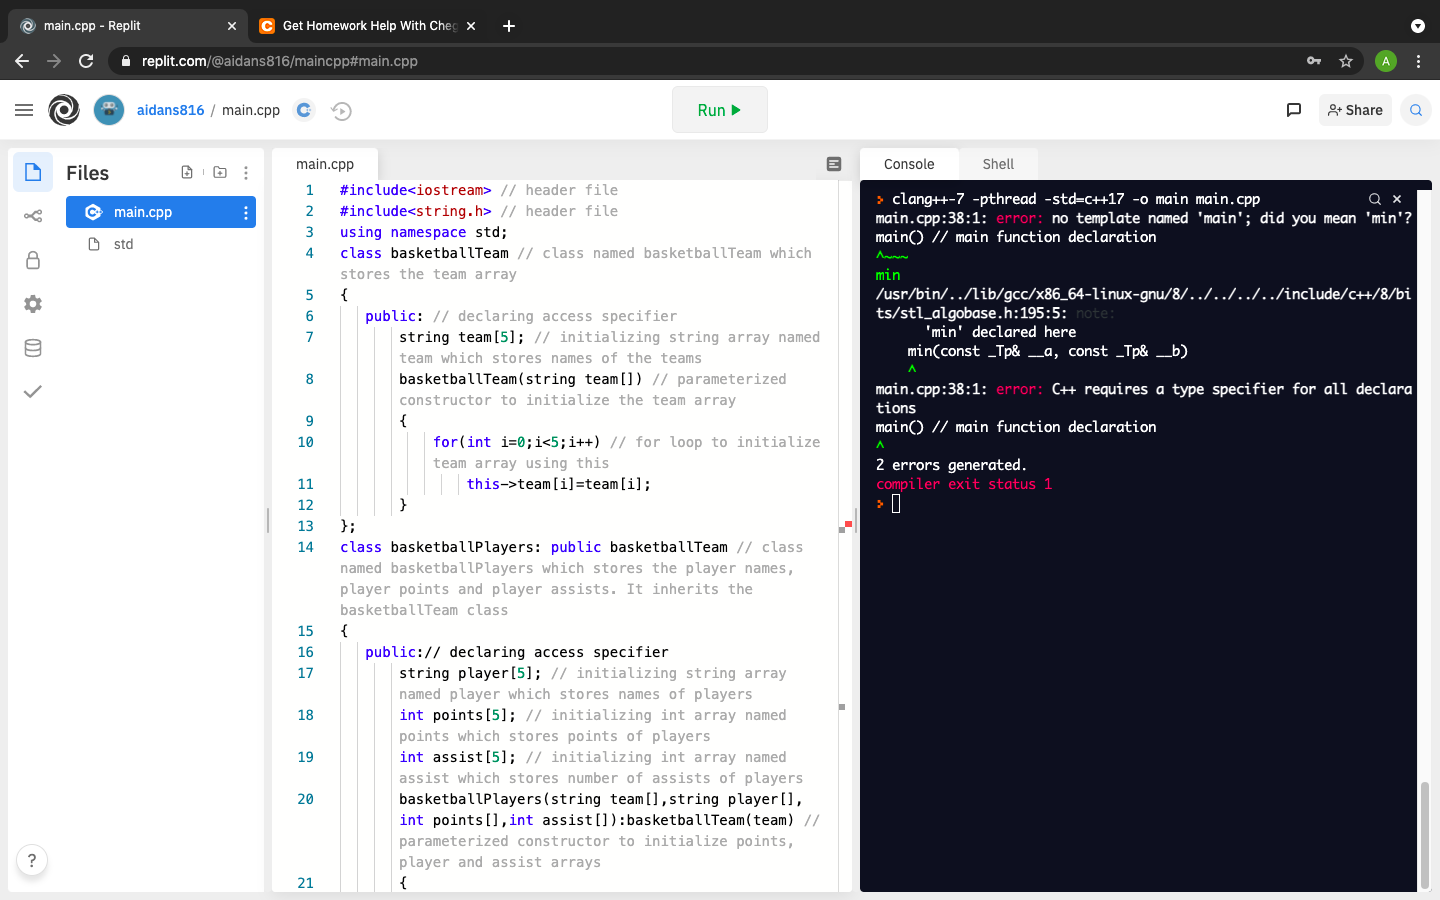Click the Add file icon in Files panel

[x=187, y=172]
